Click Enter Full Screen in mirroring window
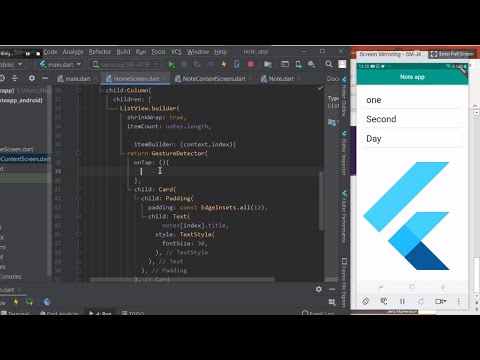This screenshot has width=480, height=360. tap(453, 54)
